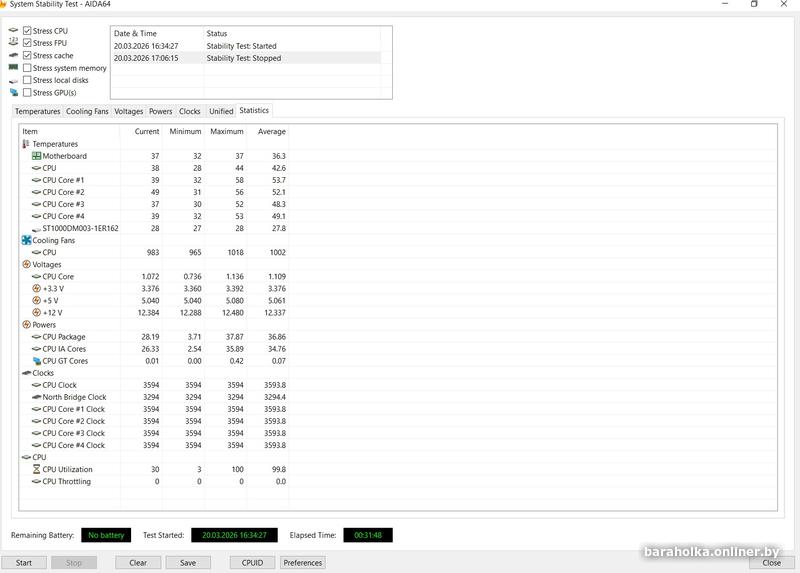This screenshot has width=800, height=573.
Task: Click the Powers group icon
Action: pyautogui.click(x=27, y=325)
